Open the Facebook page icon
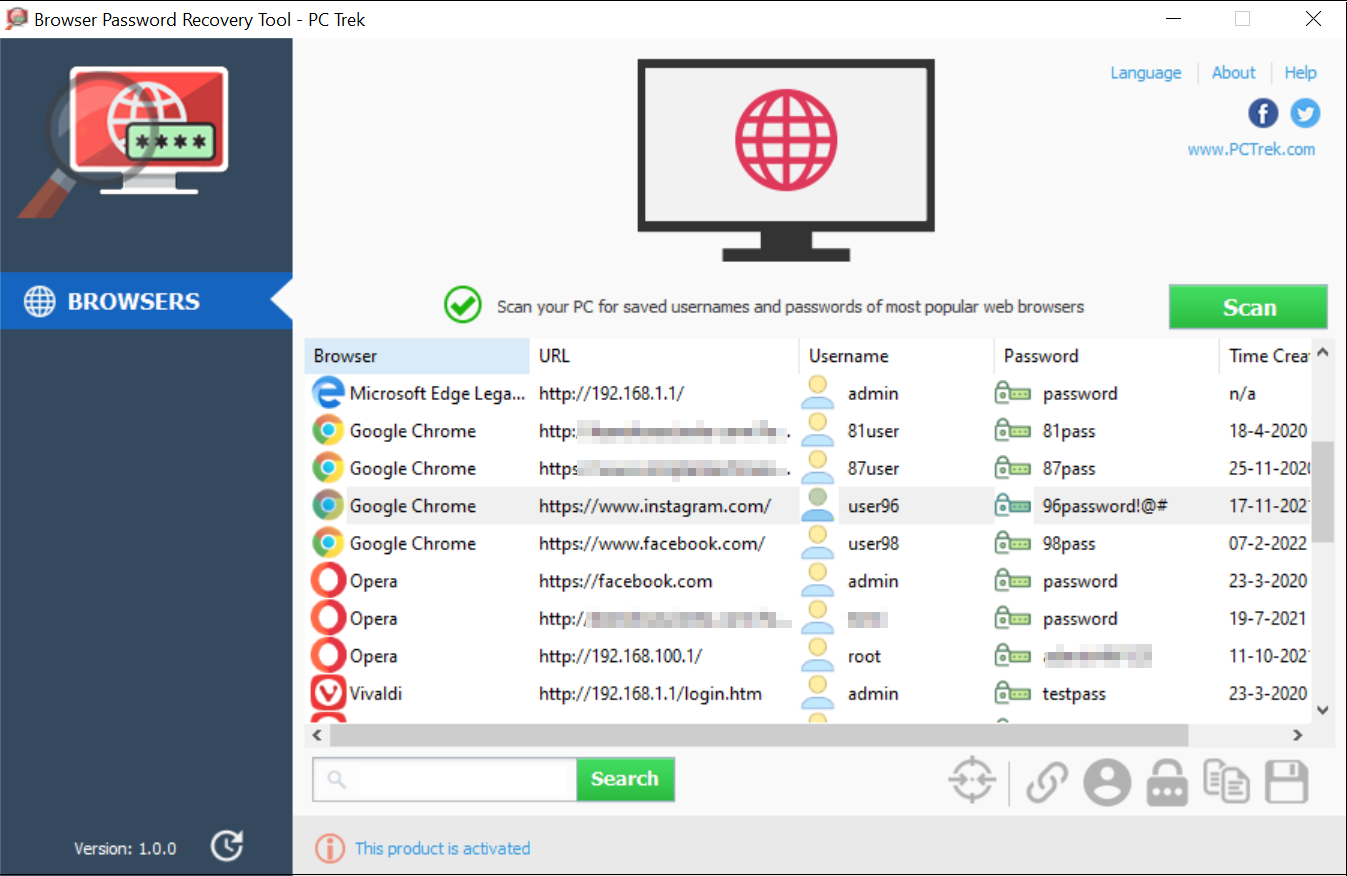Viewport: 1347px width, 876px height. [1263, 113]
